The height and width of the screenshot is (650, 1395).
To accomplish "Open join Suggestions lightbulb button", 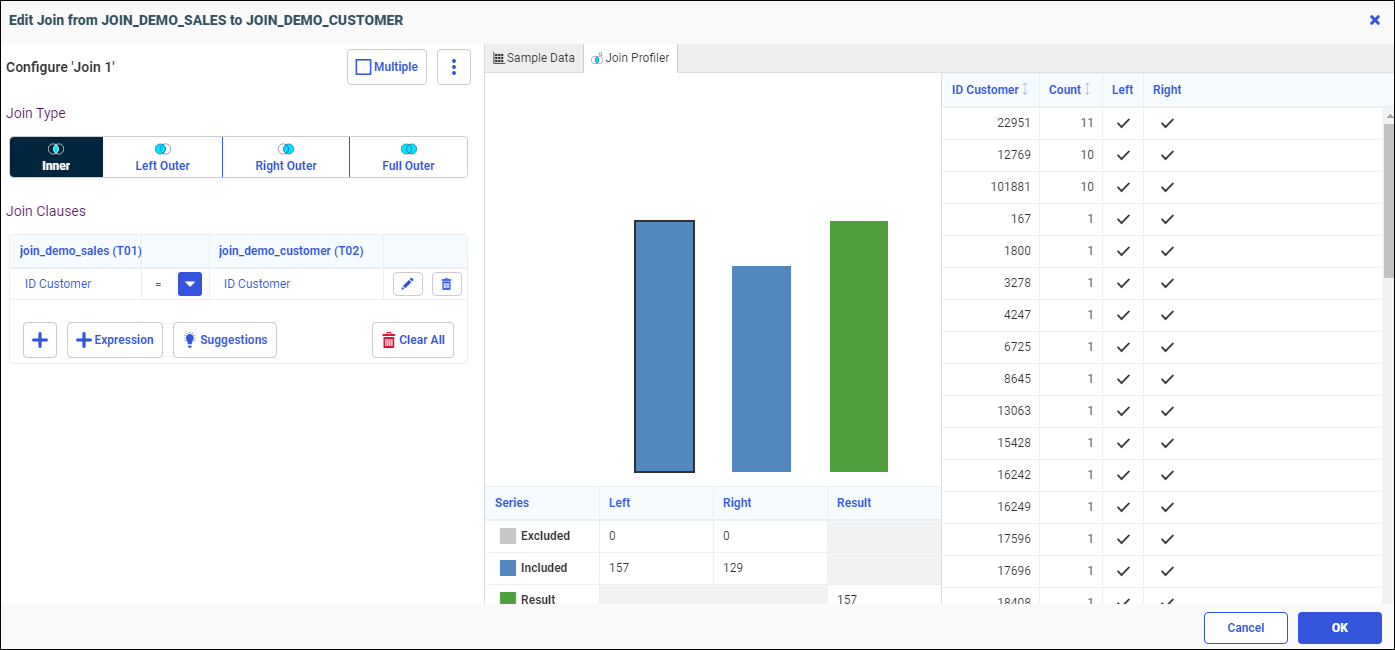I will (225, 340).
